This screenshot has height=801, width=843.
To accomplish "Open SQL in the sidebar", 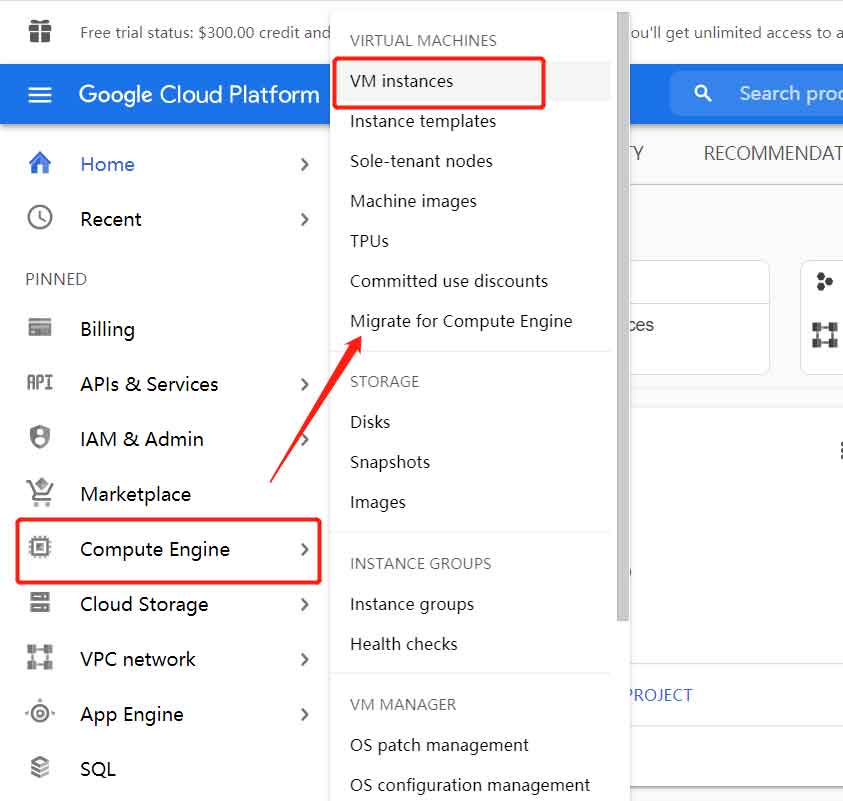I will pyautogui.click(x=98, y=769).
